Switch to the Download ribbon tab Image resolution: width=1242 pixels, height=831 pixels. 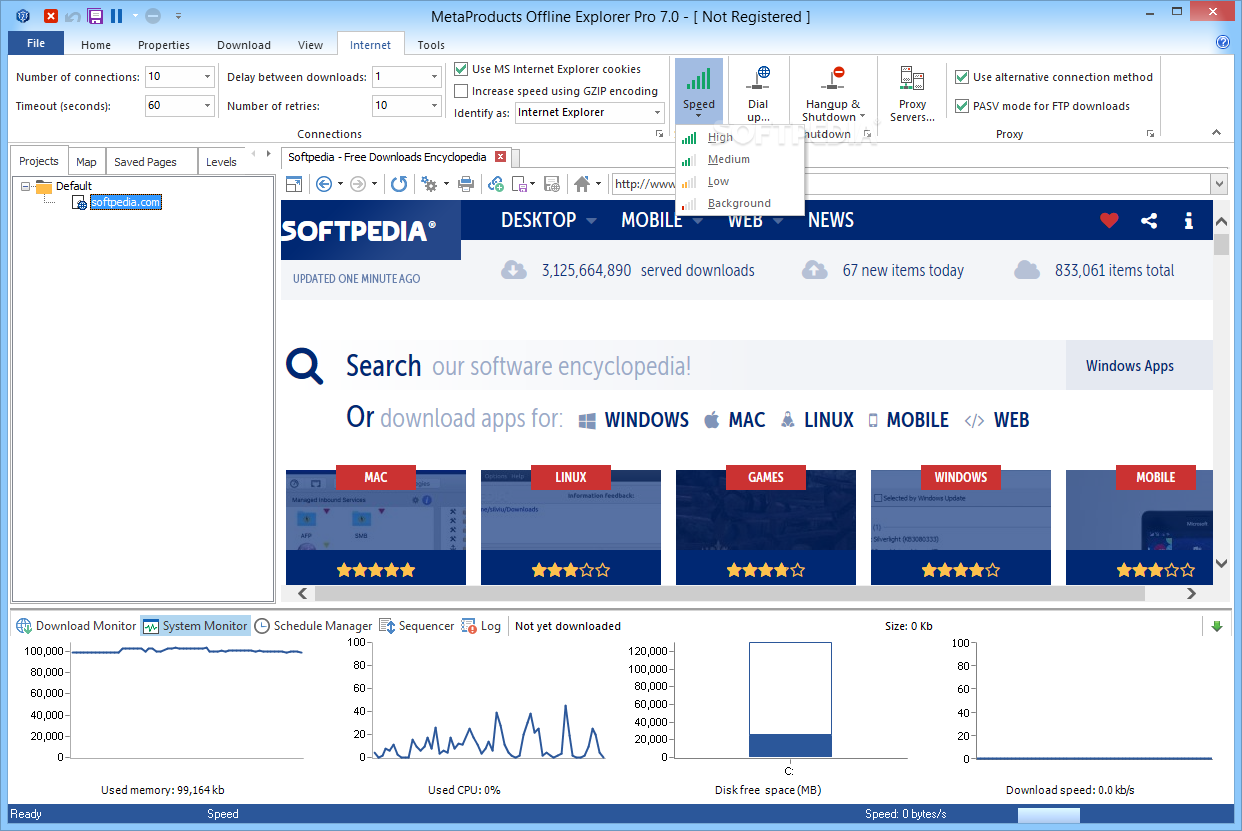(244, 45)
